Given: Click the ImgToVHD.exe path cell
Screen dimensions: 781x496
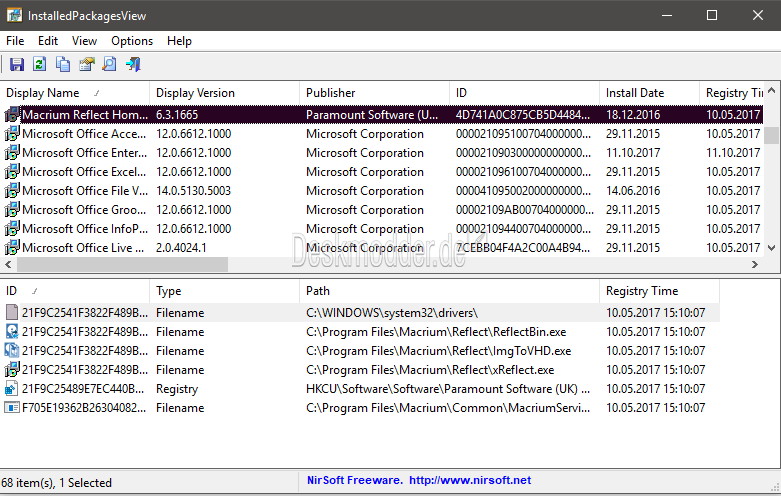Looking at the screenshot, I should [x=438, y=351].
